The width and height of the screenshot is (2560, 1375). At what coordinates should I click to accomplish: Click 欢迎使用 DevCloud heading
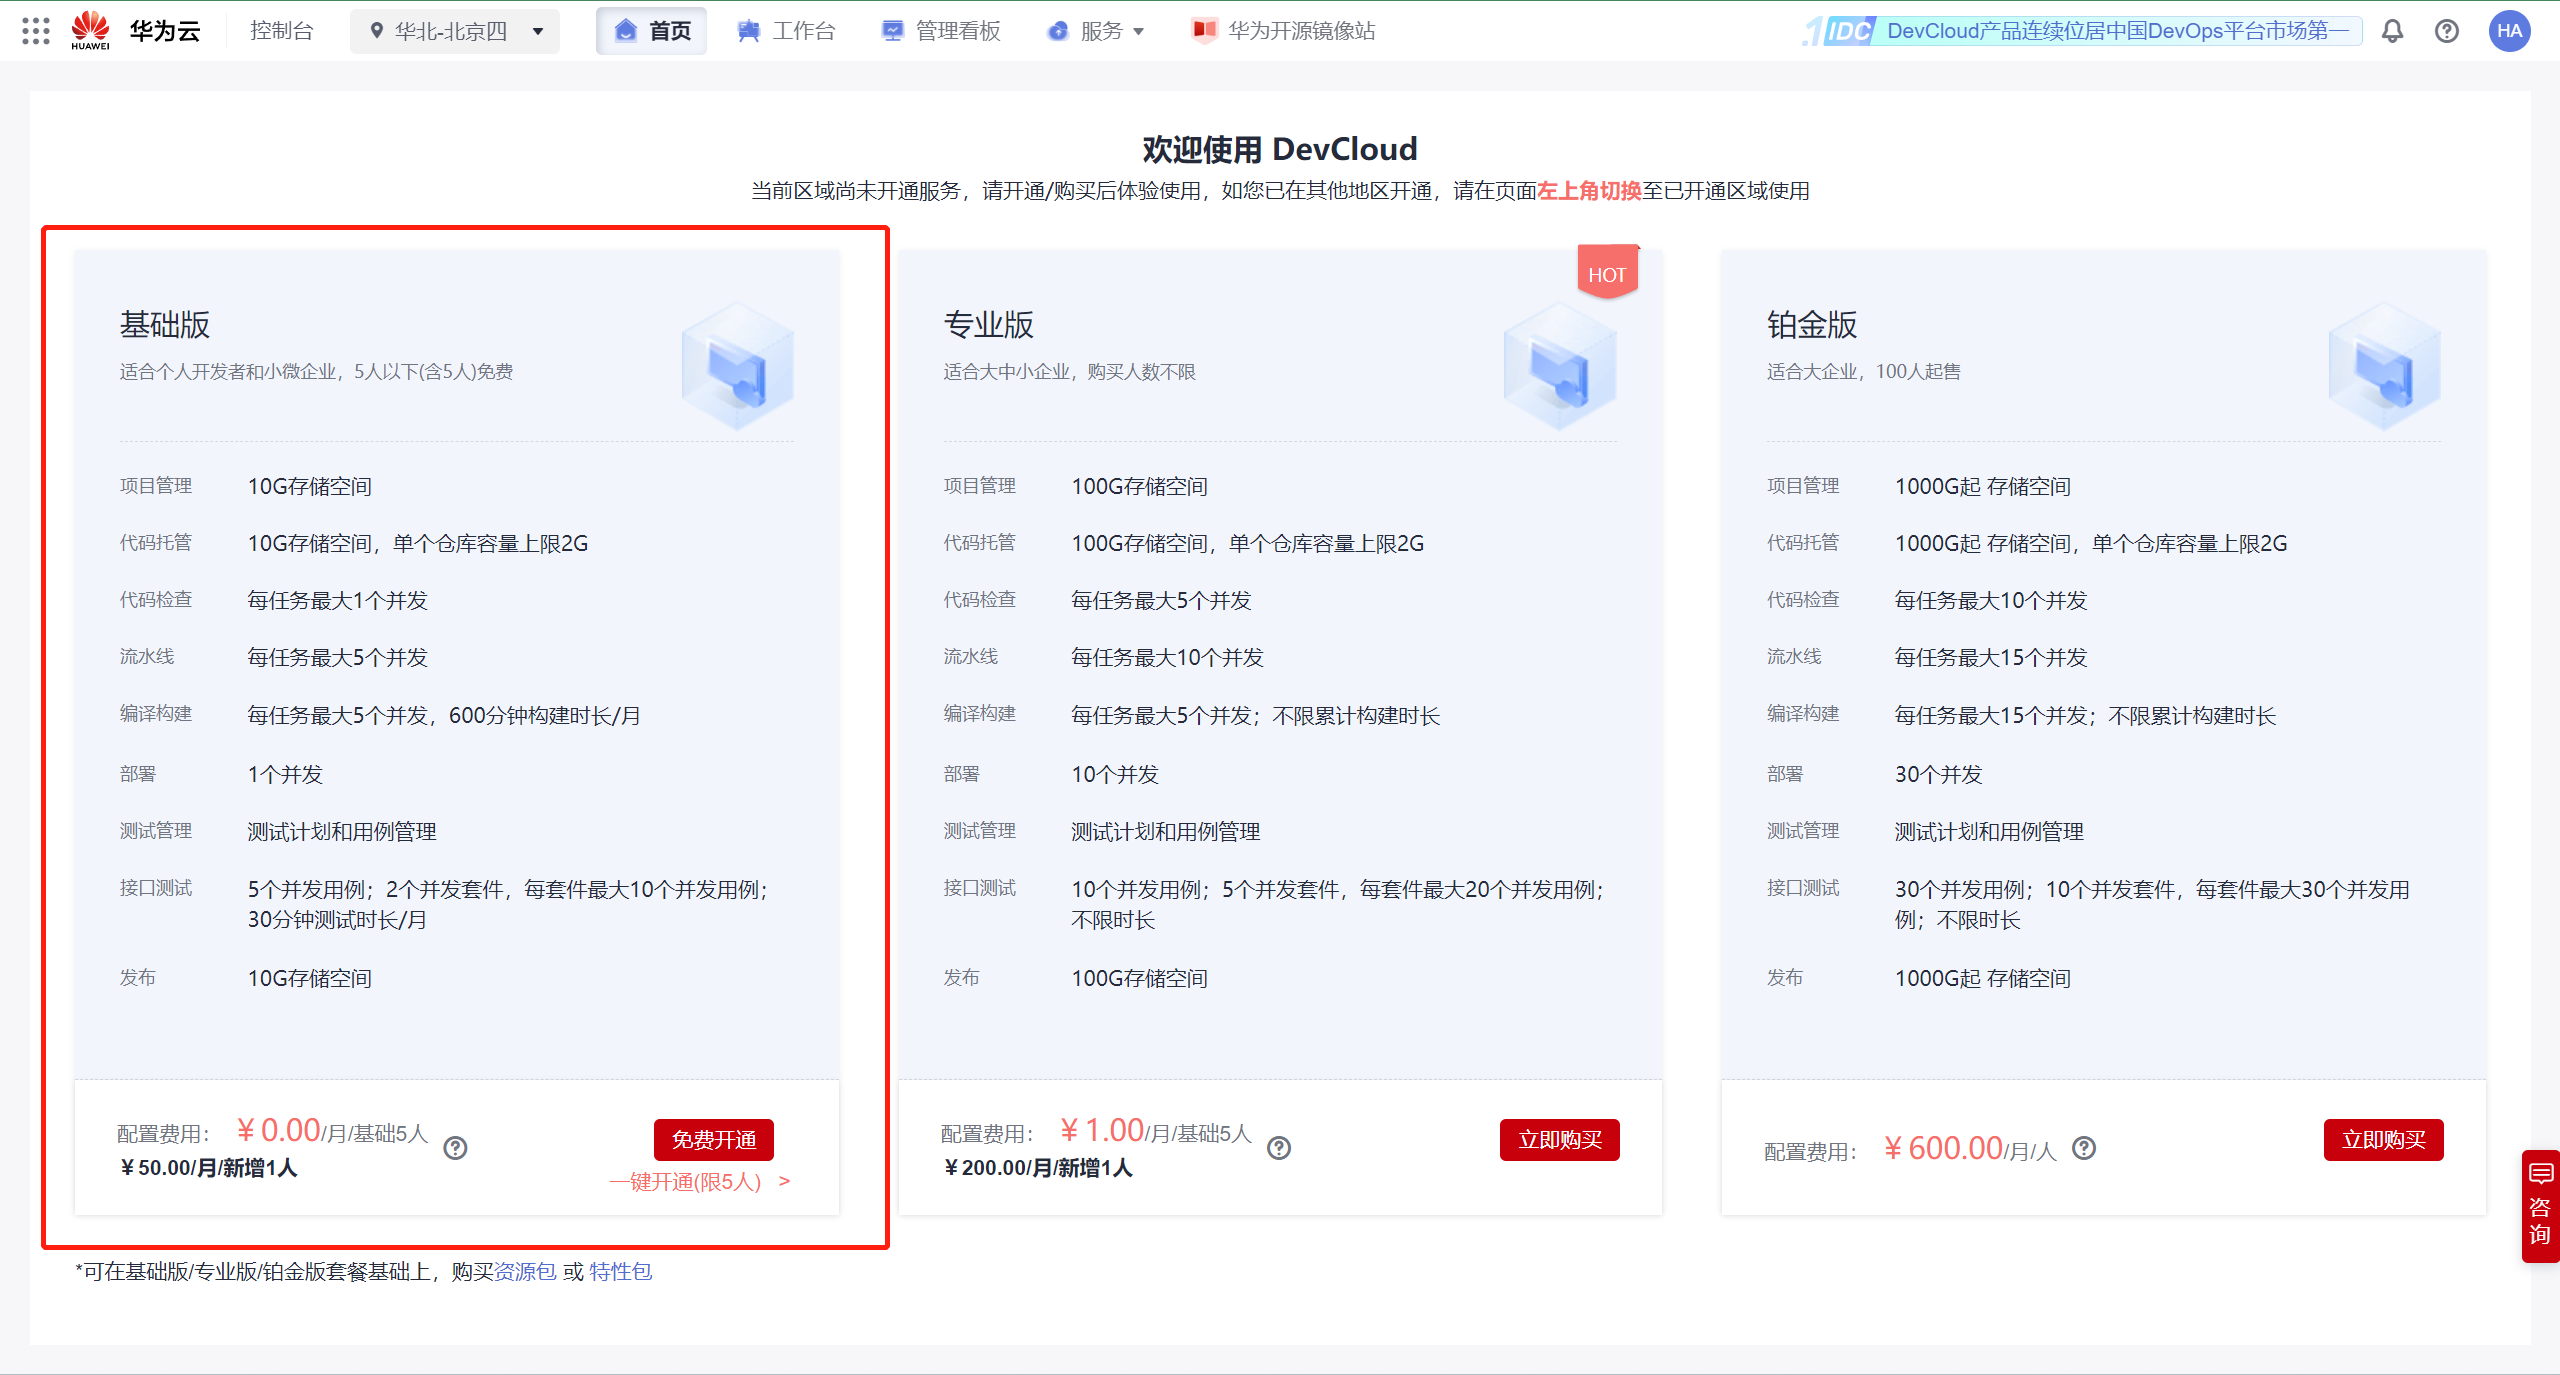tap(1280, 149)
